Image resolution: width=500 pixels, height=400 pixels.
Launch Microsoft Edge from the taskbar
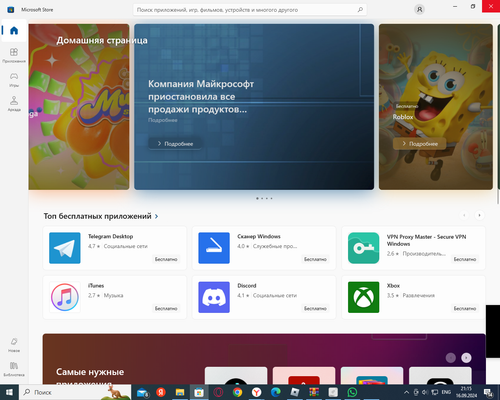click(276, 392)
